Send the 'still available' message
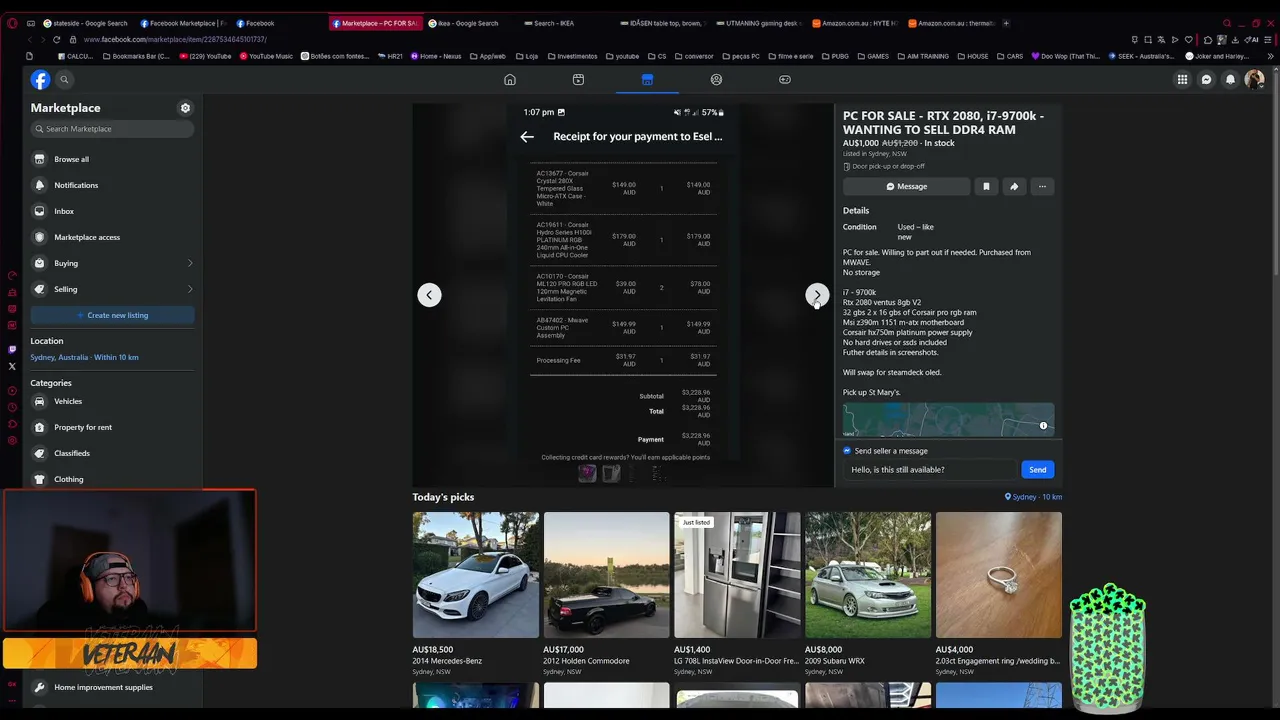 click(1038, 470)
